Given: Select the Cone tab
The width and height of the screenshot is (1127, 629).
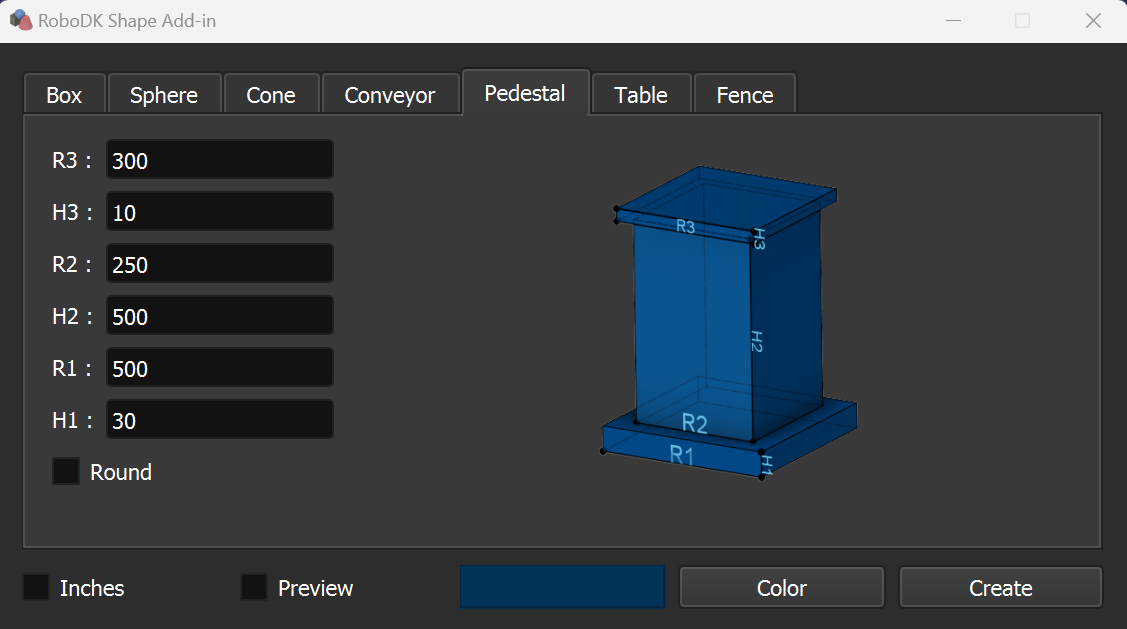Looking at the screenshot, I should (271, 95).
